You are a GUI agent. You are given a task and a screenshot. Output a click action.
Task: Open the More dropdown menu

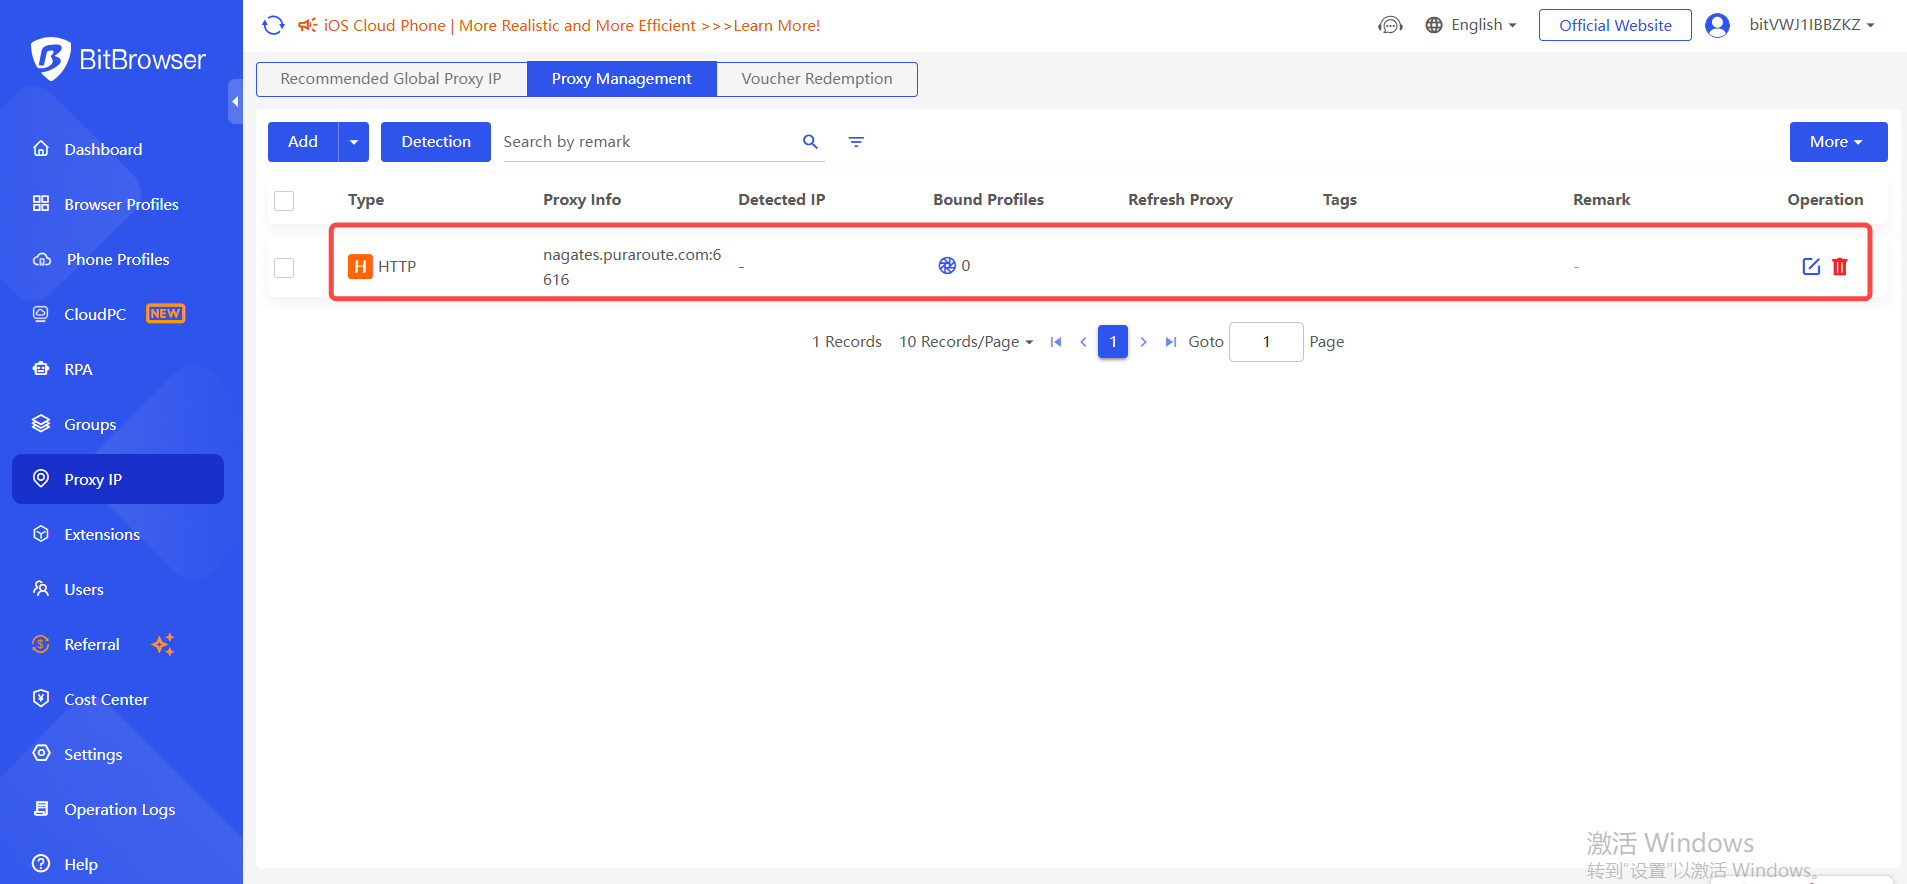click(x=1838, y=142)
